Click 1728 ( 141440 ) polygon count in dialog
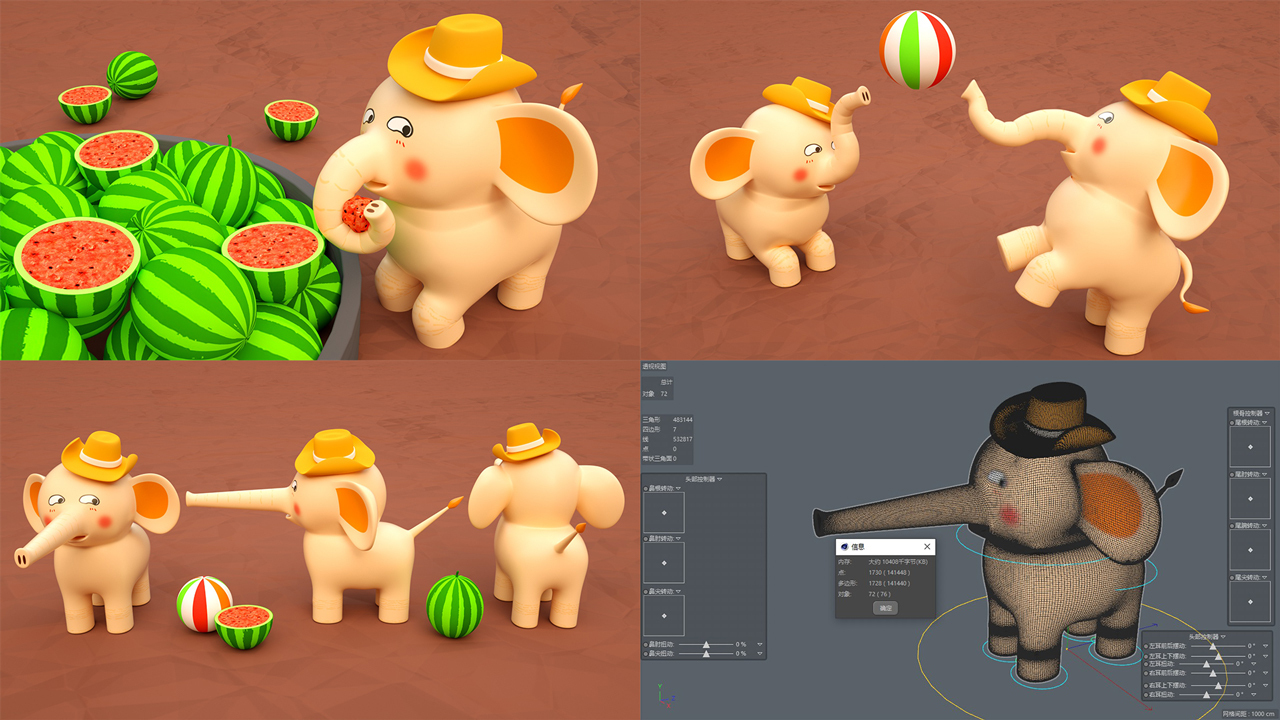Screen dimensions: 1280x720 (x=888, y=582)
